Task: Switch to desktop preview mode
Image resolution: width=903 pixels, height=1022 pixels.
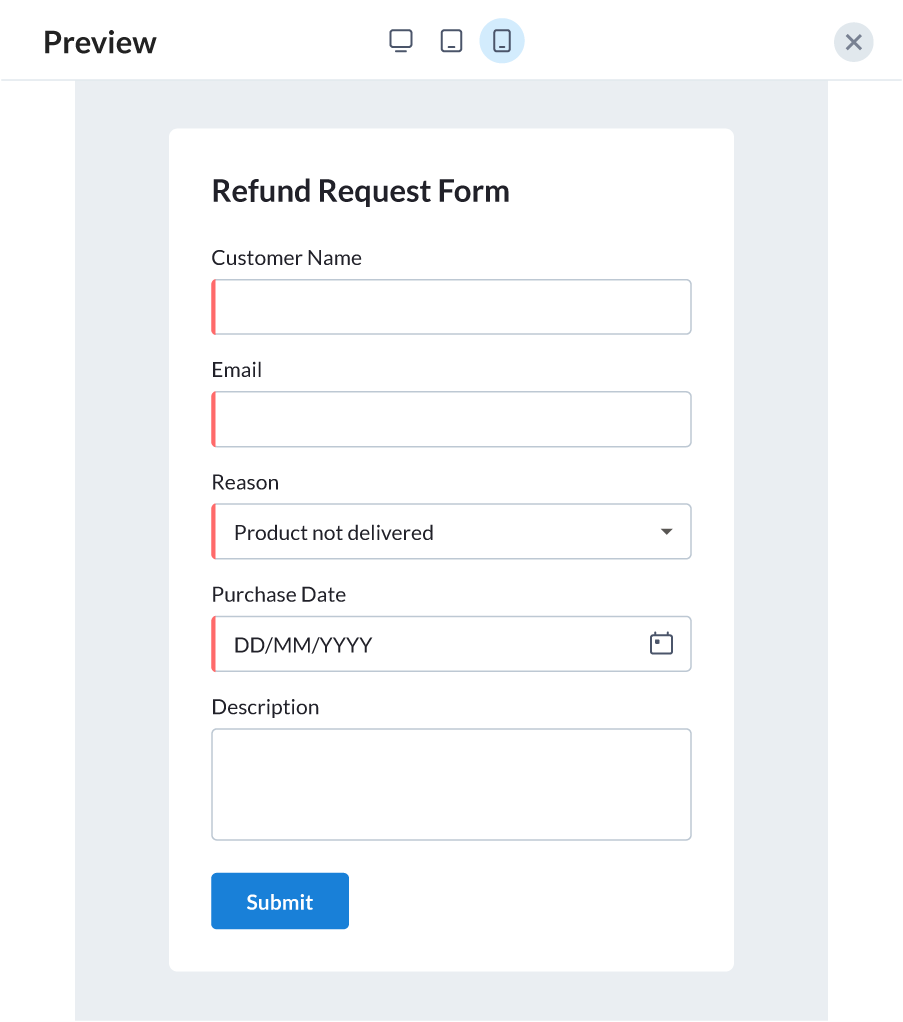Action: 401,41
